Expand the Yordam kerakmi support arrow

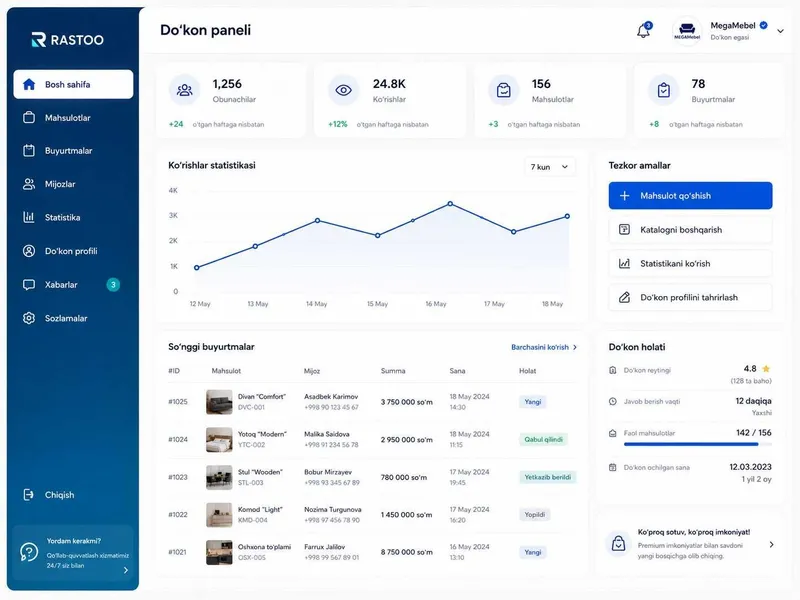coord(126,570)
